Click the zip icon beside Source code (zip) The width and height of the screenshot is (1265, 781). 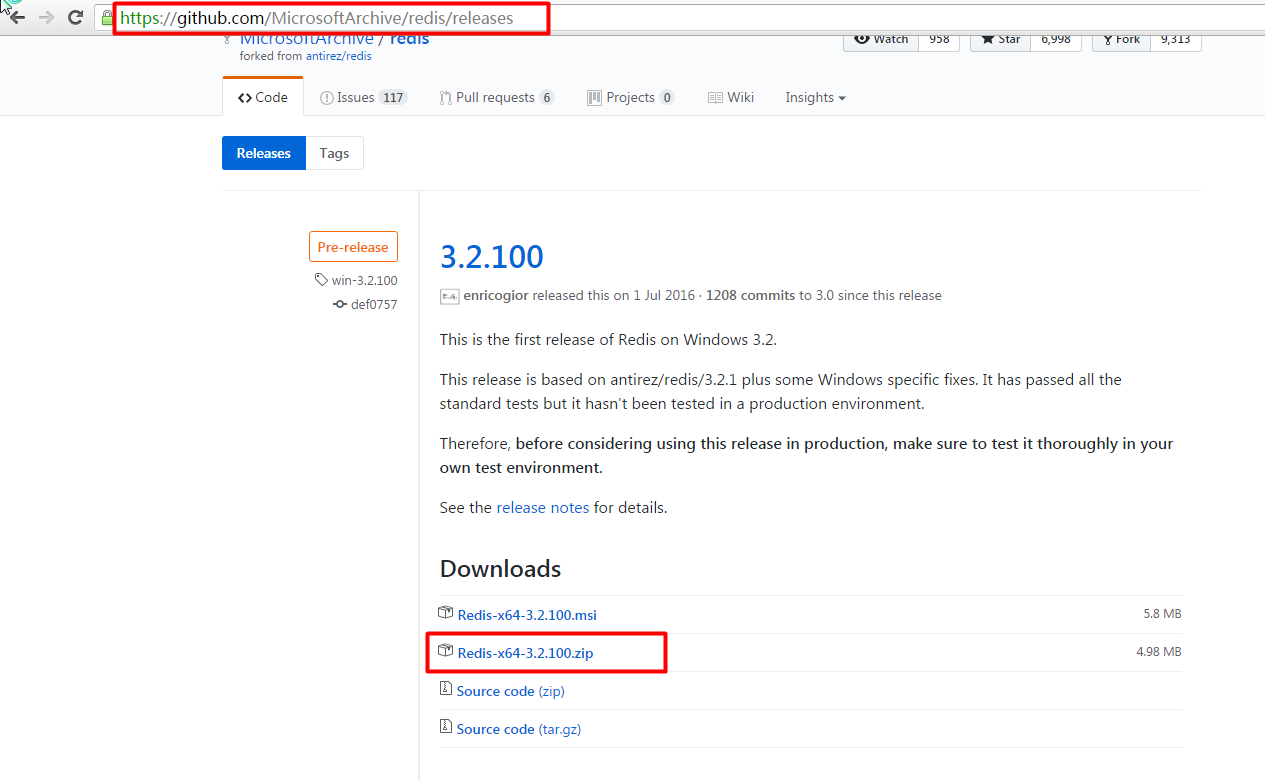(x=446, y=689)
